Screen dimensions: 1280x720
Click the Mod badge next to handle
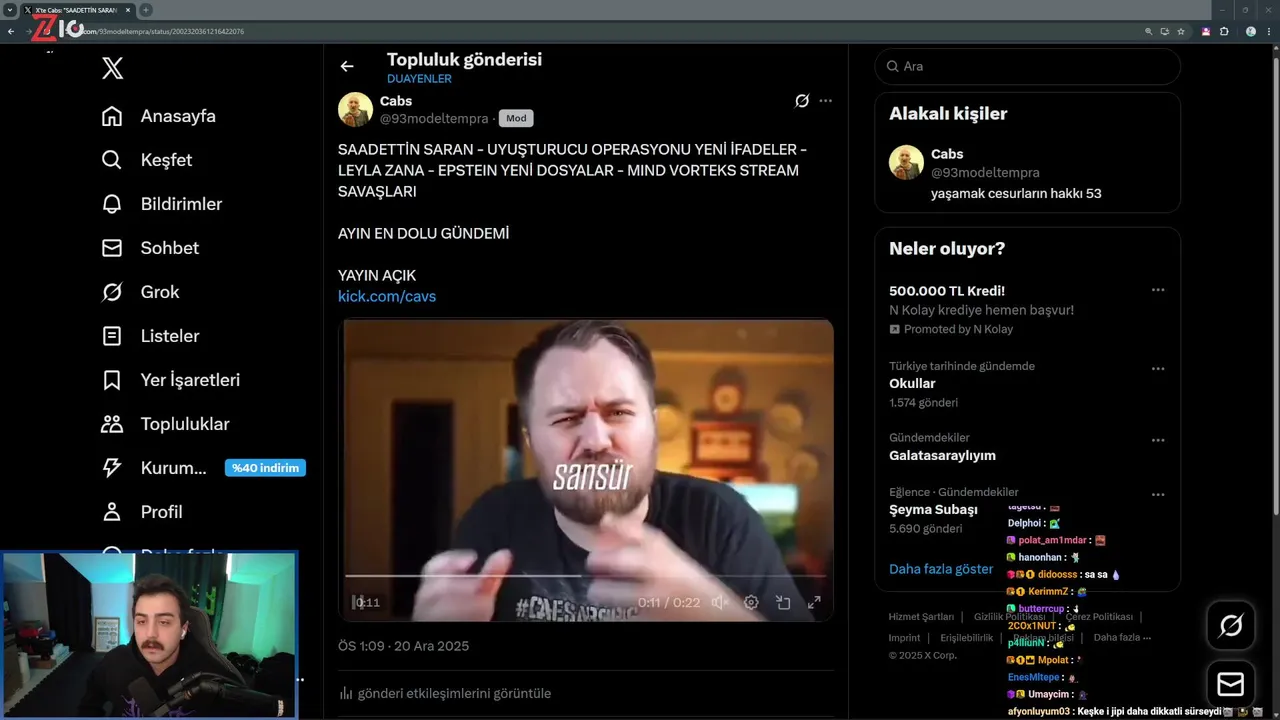[516, 118]
